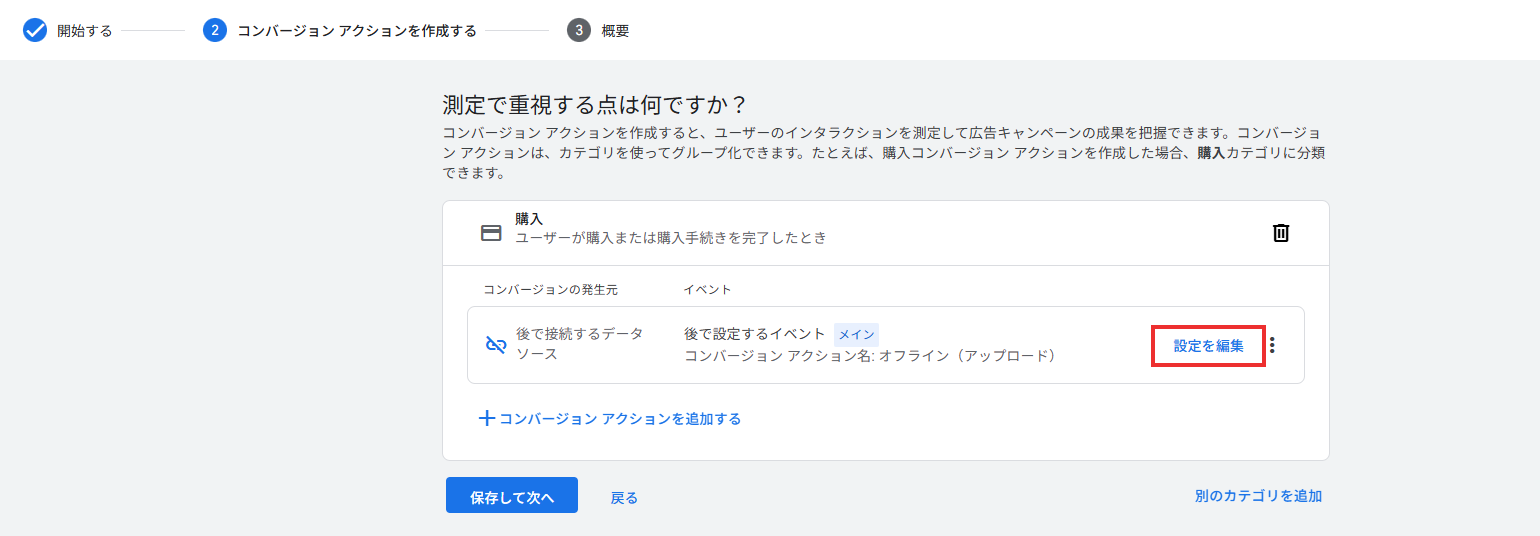This screenshot has height=536, width=1540.
Task: Click the 後で設定するイベント event name
Action: [x=754, y=334]
